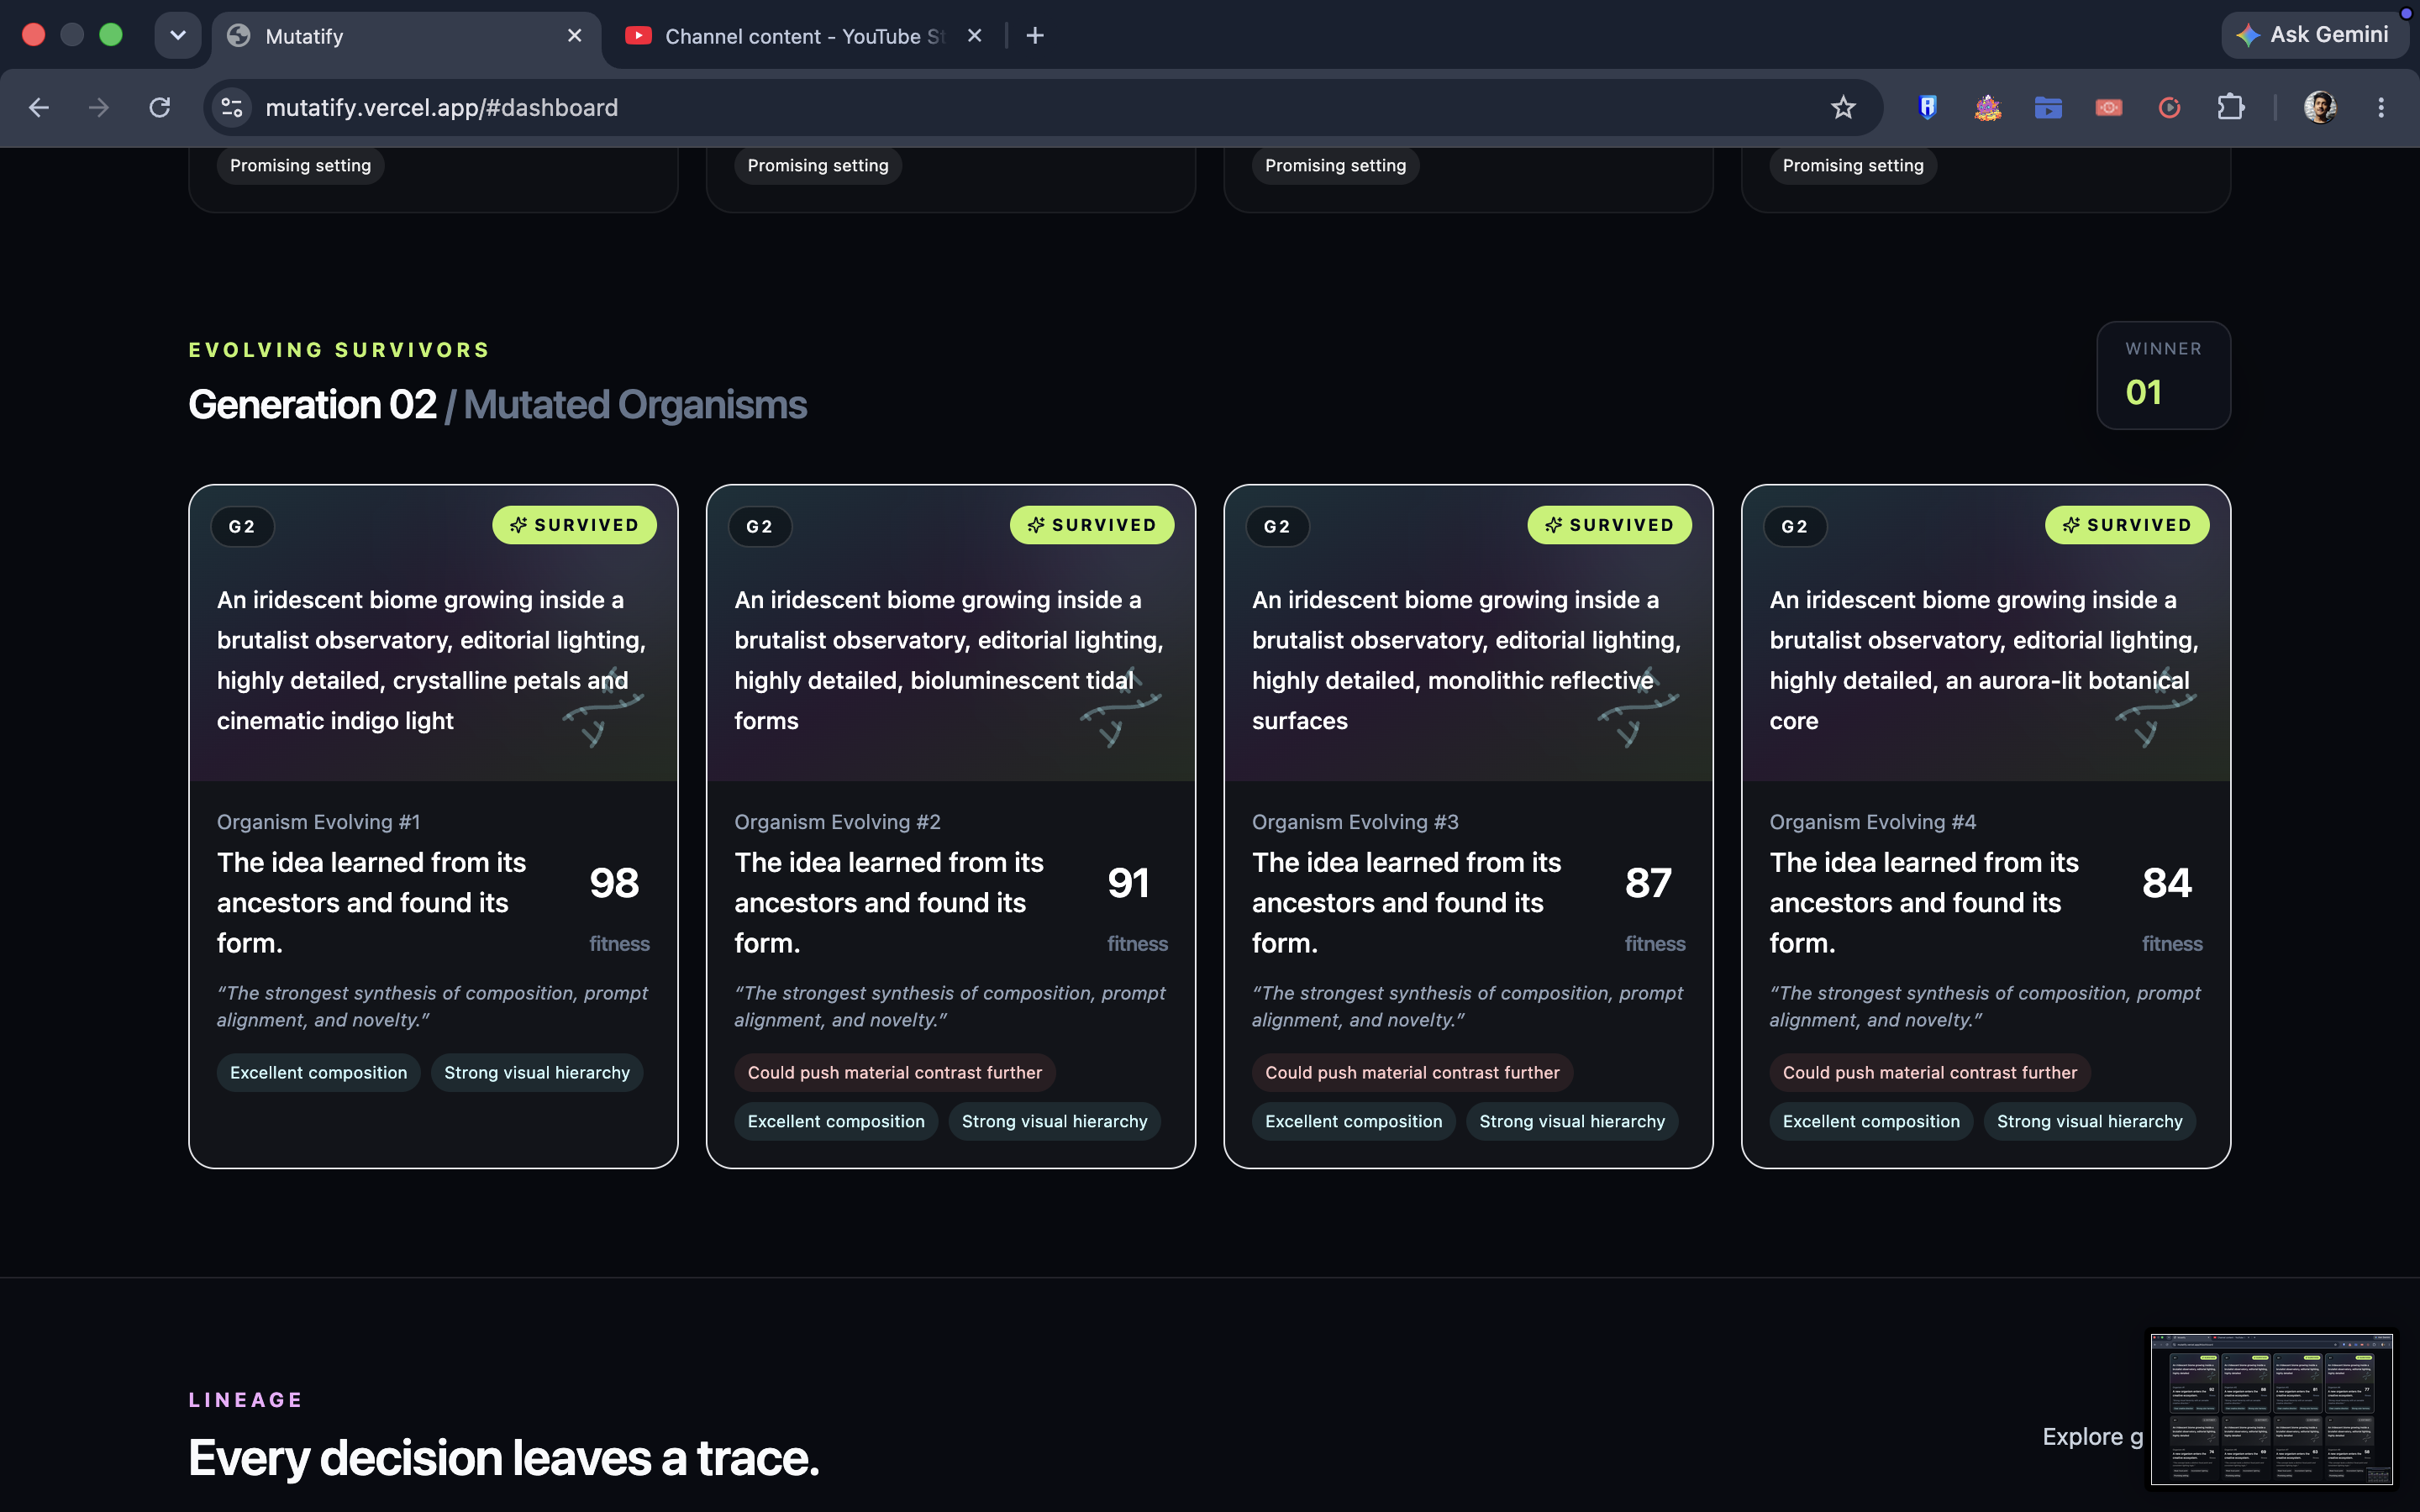The height and width of the screenshot is (1512, 2420).
Task: Click G2 tag on the bioluminescent tidal card
Action: pos(760,527)
